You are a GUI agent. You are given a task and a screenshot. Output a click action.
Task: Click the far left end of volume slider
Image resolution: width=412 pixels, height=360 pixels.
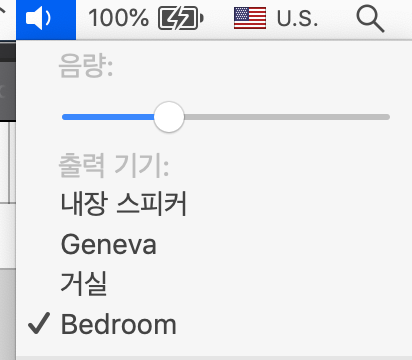65,117
